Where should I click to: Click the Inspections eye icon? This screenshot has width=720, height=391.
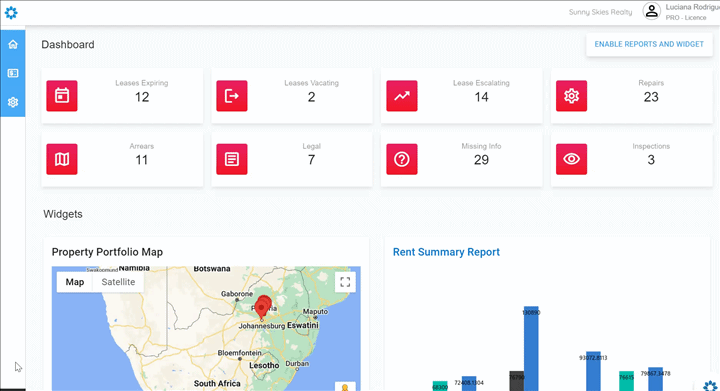[571, 159]
